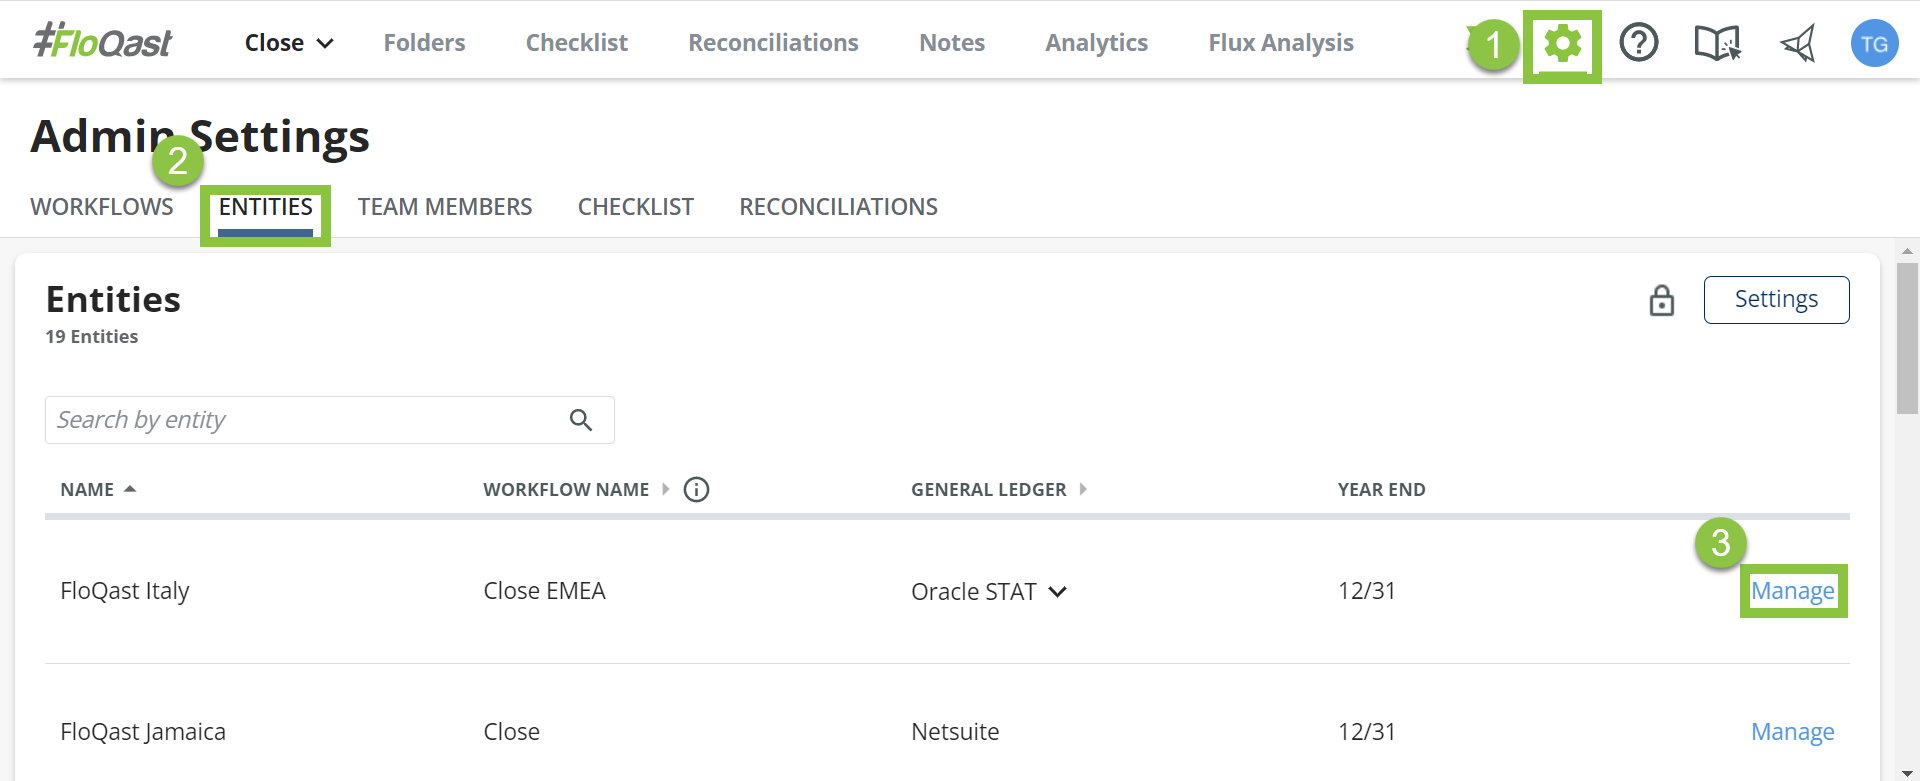This screenshot has width=1920, height=781.
Task: Switch to the Team Members tab
Action: coord(445,207)
